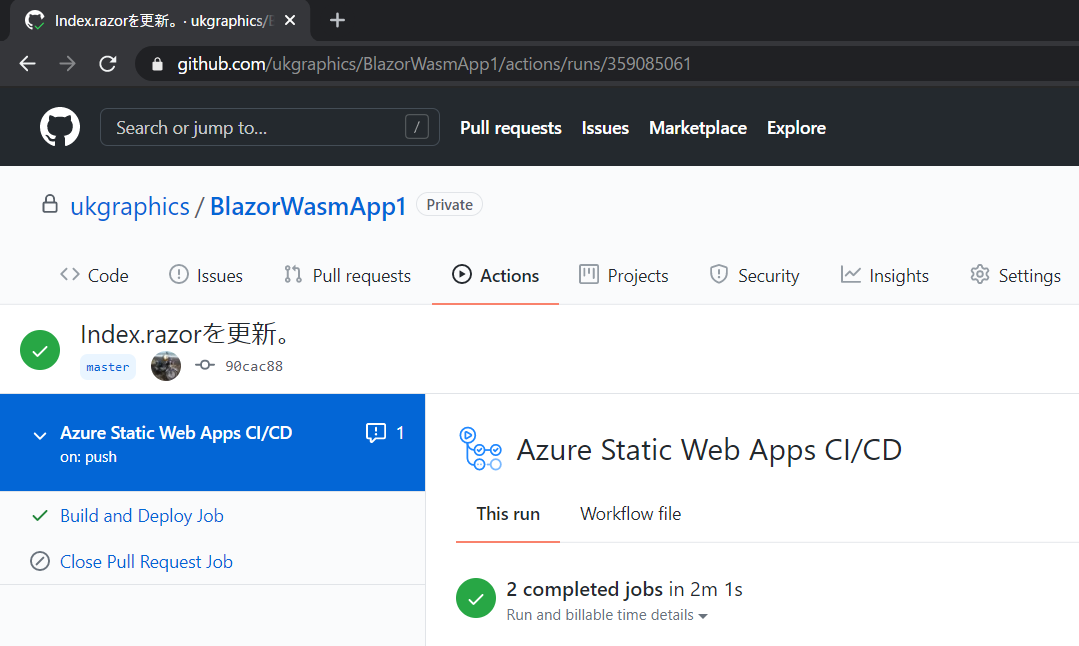Screen dimensions: 1079x646
Task: Click the browser forward arrow
Action: pyautogui.click(x=67, y=64)
